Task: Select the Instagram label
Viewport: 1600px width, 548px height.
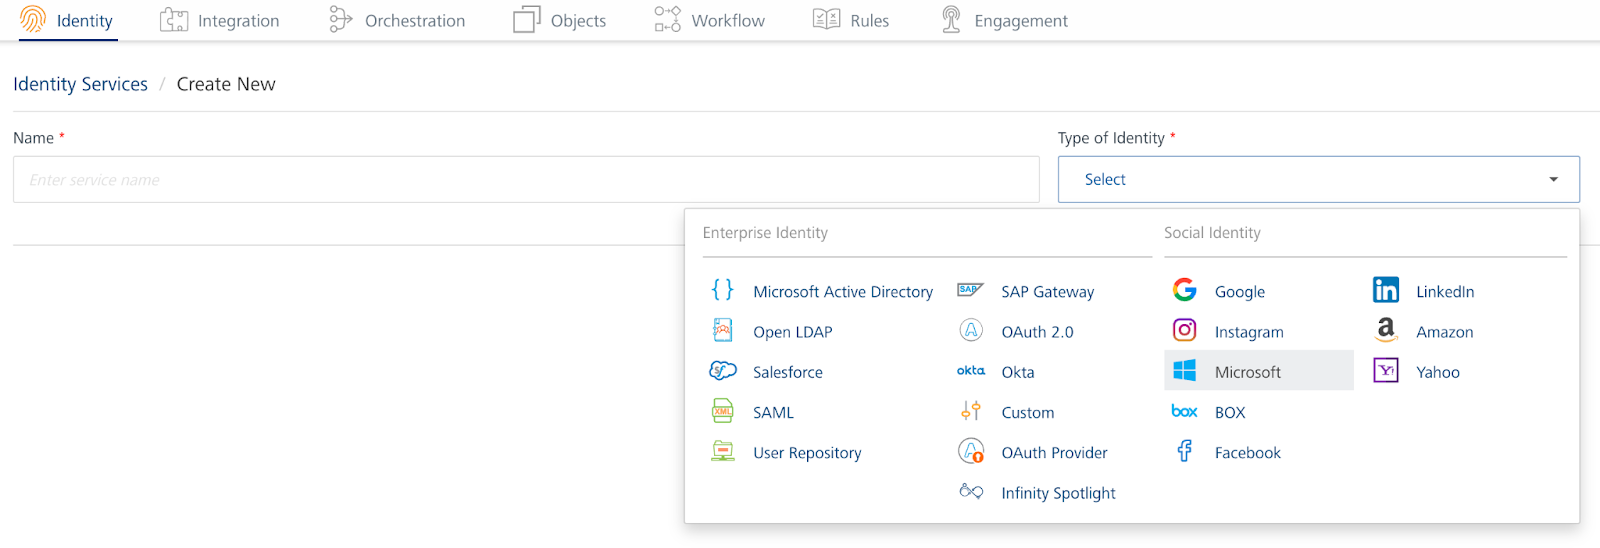Action: click(1249, 331)
